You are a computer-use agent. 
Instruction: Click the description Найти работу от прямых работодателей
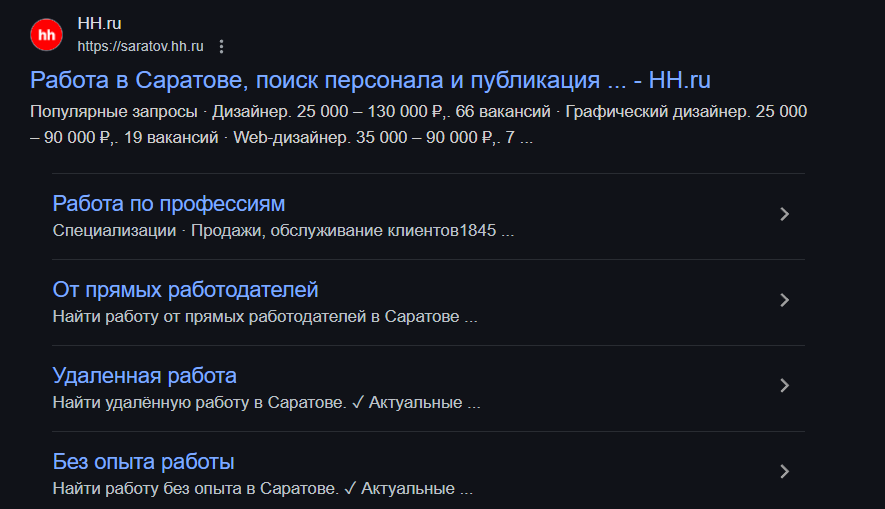(x=265, y=317)
